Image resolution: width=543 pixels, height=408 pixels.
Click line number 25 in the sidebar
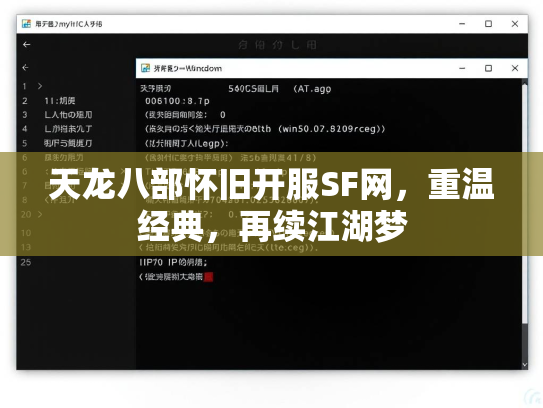pyautogui.click(x=26, y=262)
